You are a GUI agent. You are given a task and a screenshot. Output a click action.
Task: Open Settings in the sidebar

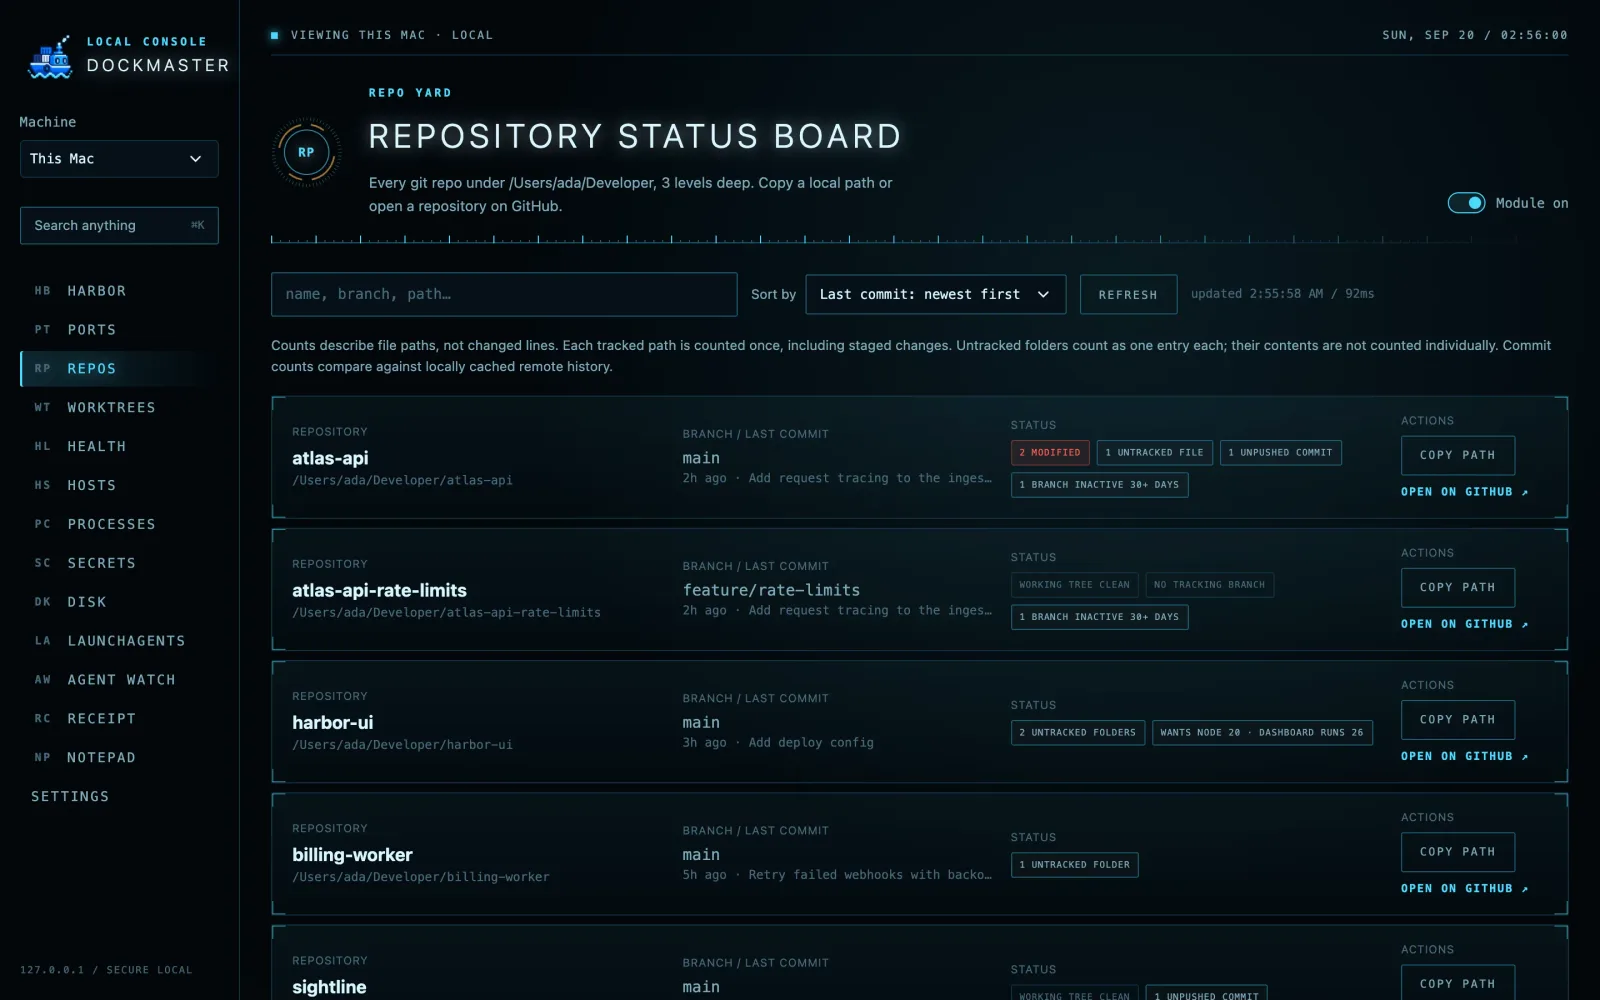119,797
